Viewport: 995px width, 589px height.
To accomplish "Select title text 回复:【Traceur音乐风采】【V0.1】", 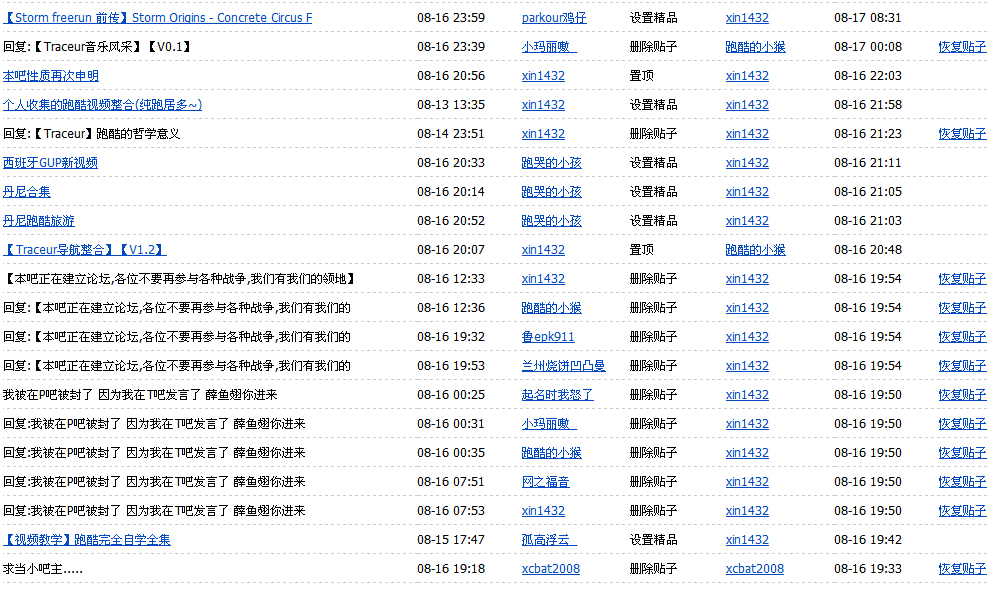I will point(97,47).
